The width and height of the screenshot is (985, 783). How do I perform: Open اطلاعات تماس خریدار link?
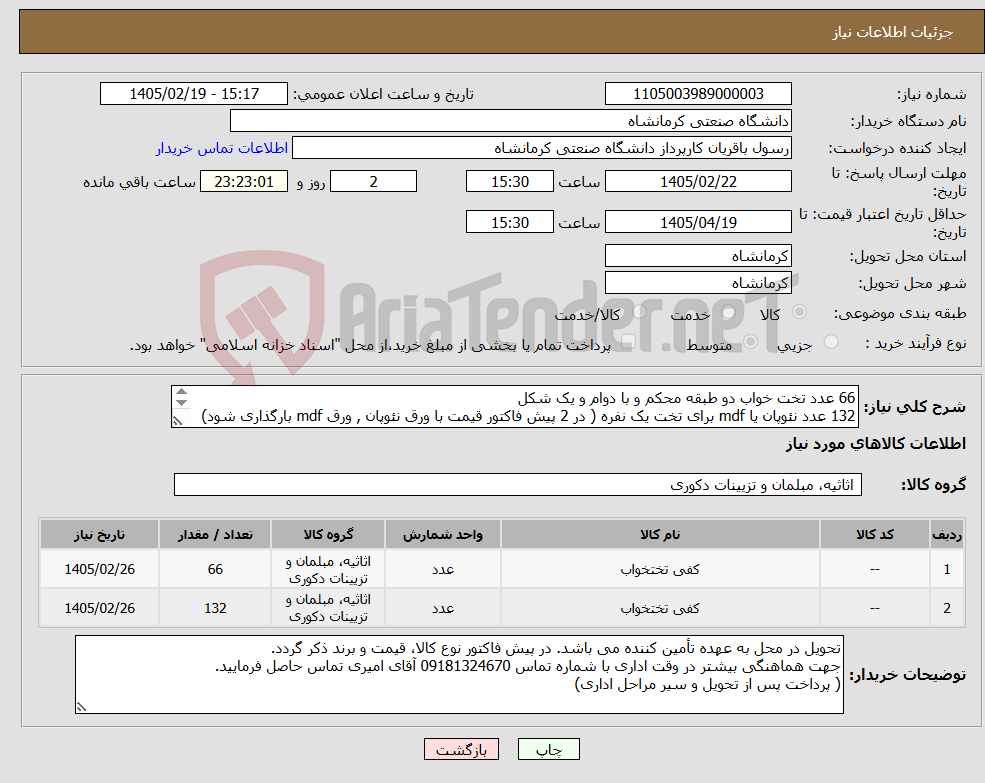tap(222, 148)
